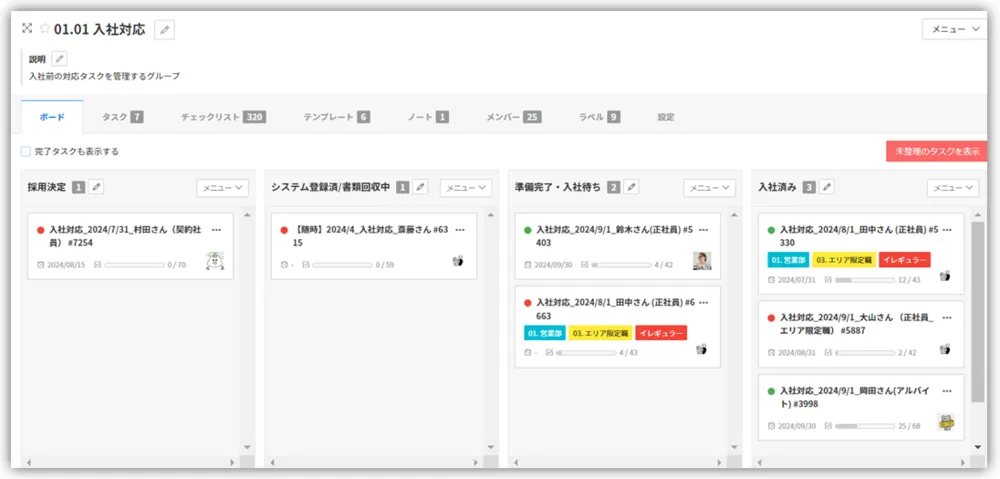Click the fullscreen expand icon beside the title

click(27, 28)
